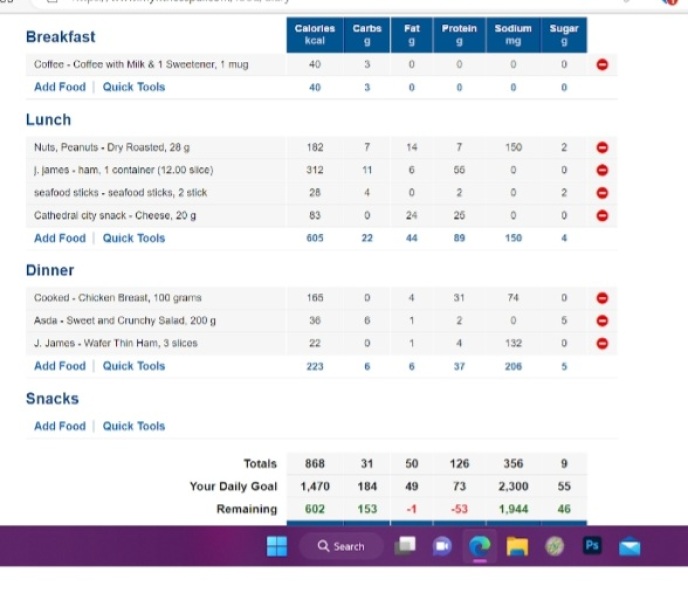Open the Mail app in the taskbar
The image size is (688, 600).
(x=629, y=547)
